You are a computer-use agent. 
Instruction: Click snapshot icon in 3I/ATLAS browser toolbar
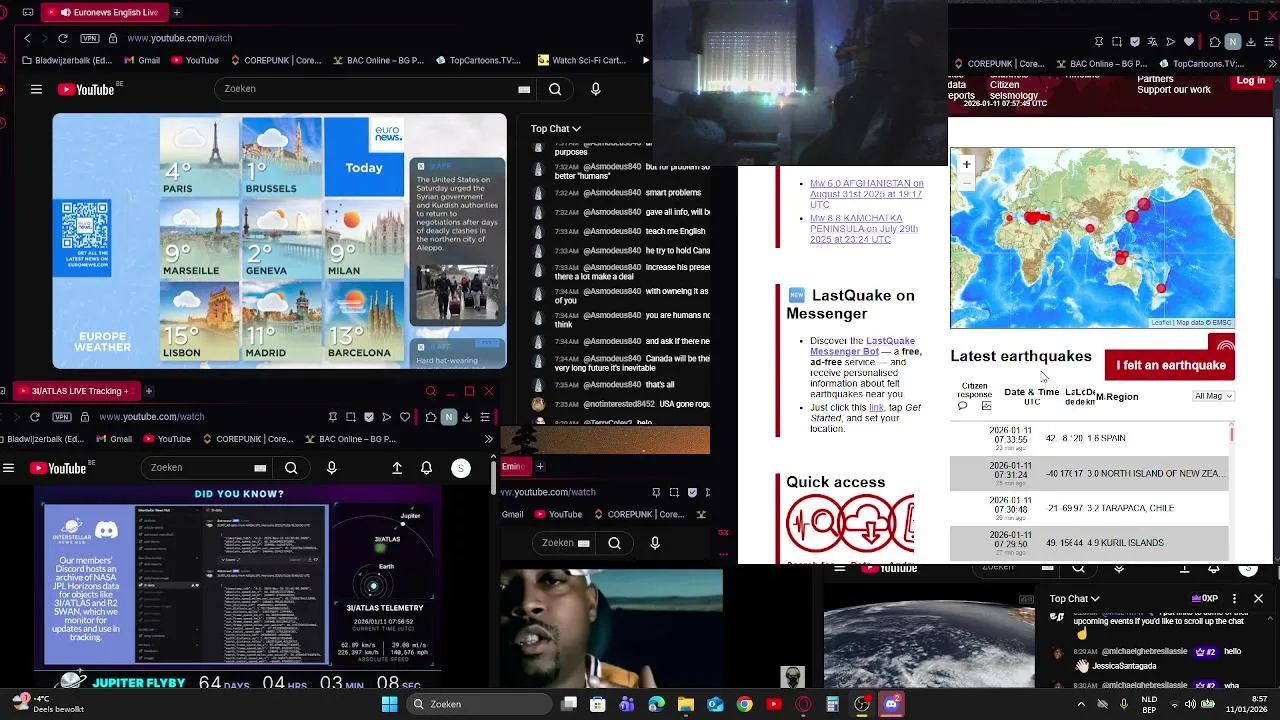[x=351, y=416]
